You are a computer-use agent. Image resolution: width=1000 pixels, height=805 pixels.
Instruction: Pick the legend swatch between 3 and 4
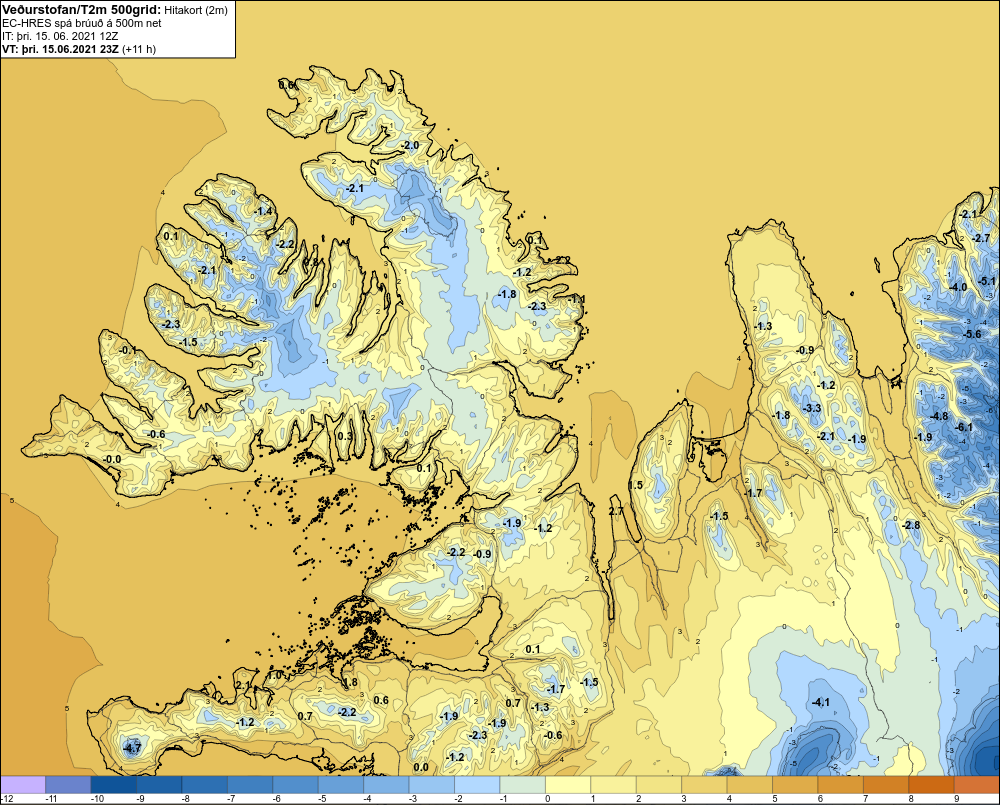(x=704, y=784)
